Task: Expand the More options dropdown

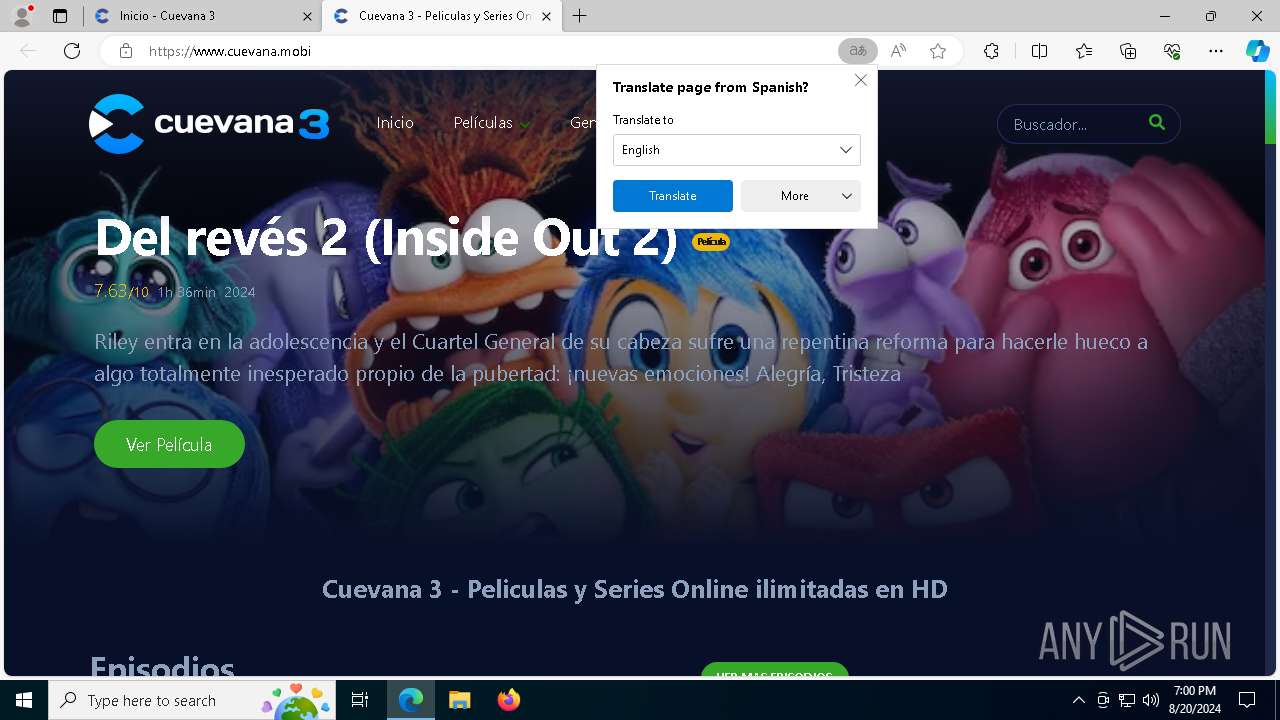Action: [801, 196]
